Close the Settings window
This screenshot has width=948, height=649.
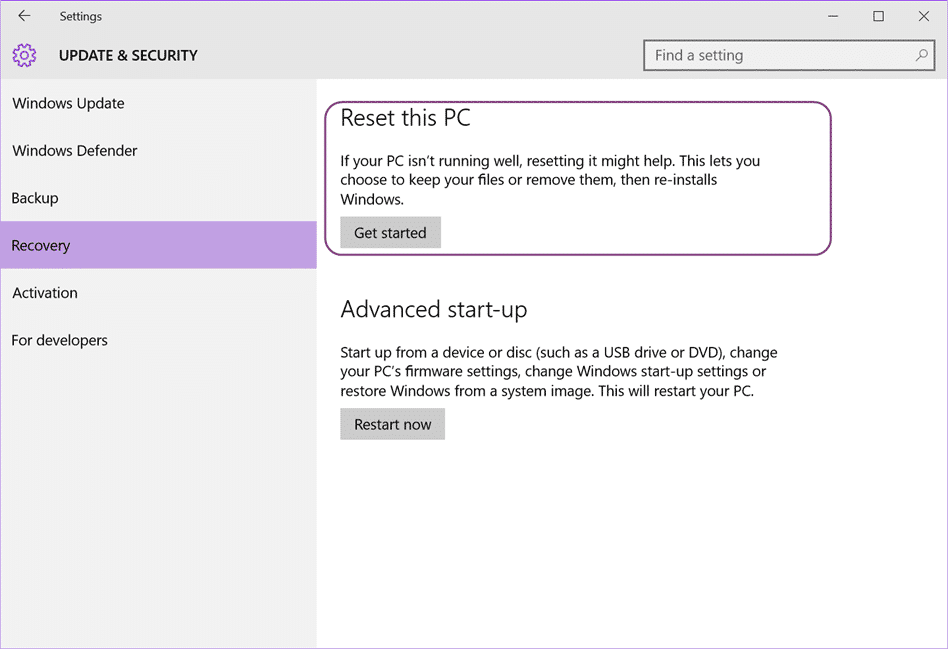924,16
